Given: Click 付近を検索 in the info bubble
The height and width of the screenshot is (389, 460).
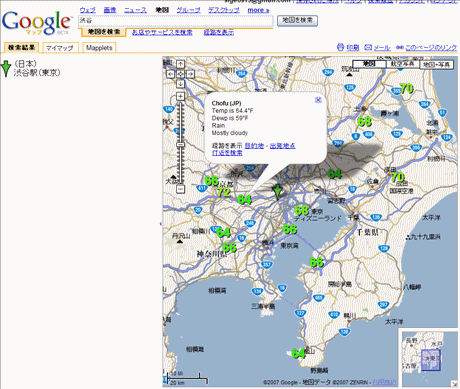Looking at the screenshot, I should coord(227,153).
